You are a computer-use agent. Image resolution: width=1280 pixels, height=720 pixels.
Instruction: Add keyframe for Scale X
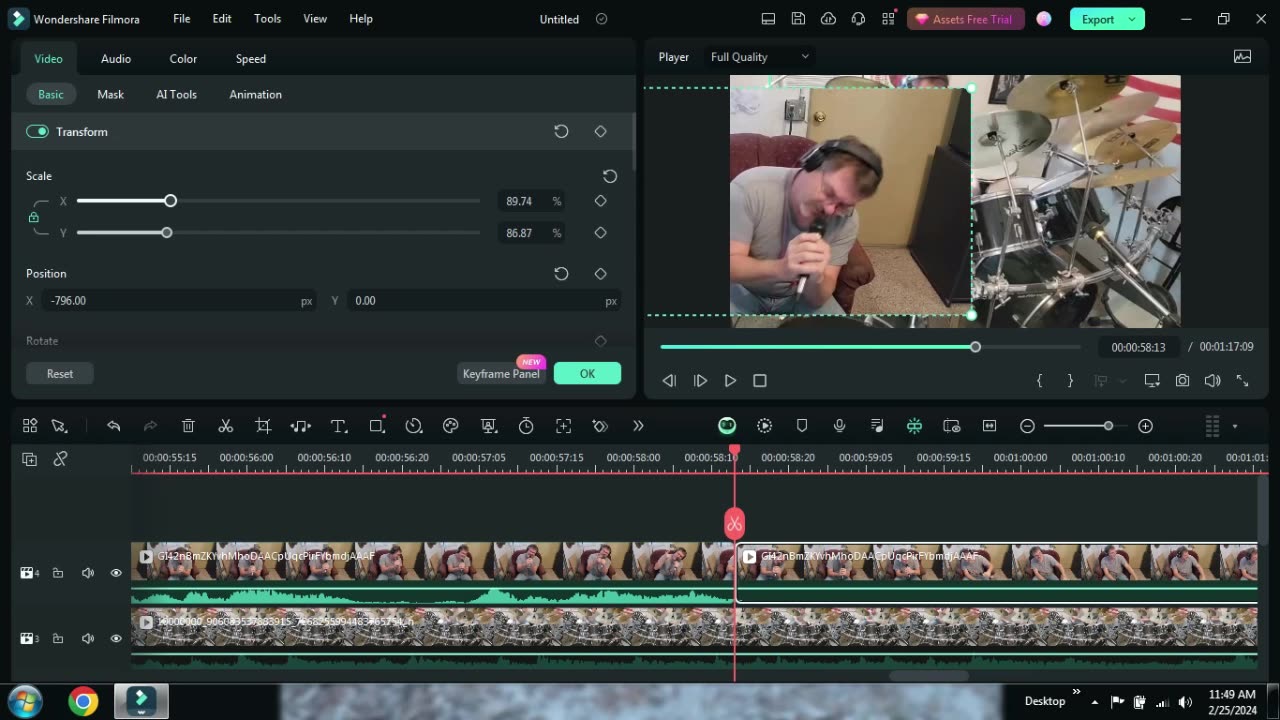pos(601,201)
